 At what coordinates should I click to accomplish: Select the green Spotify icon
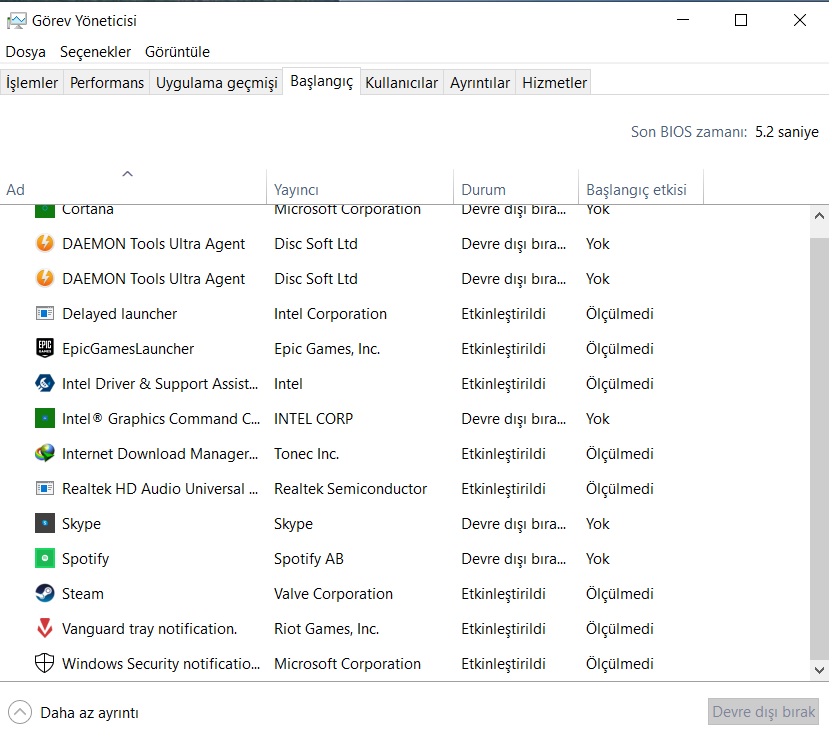(x=45, y=559)
